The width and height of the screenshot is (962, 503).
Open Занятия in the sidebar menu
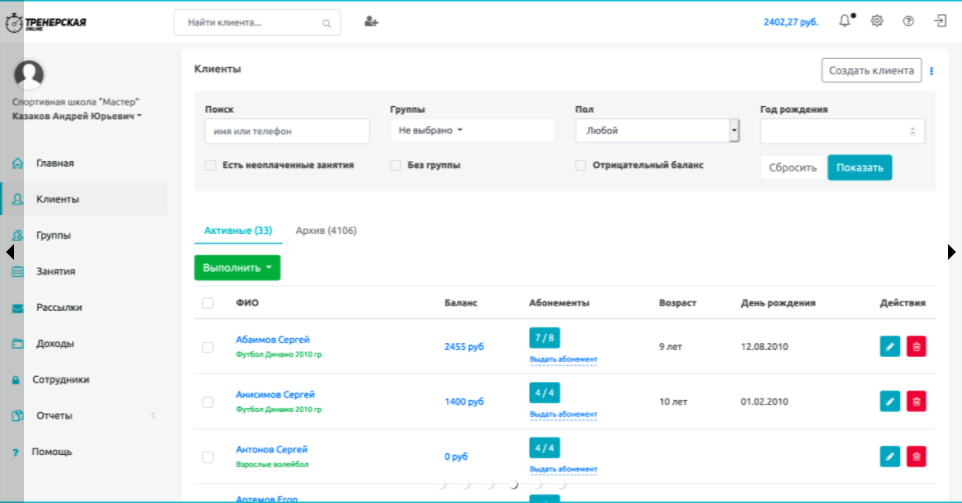pos(56,271)
